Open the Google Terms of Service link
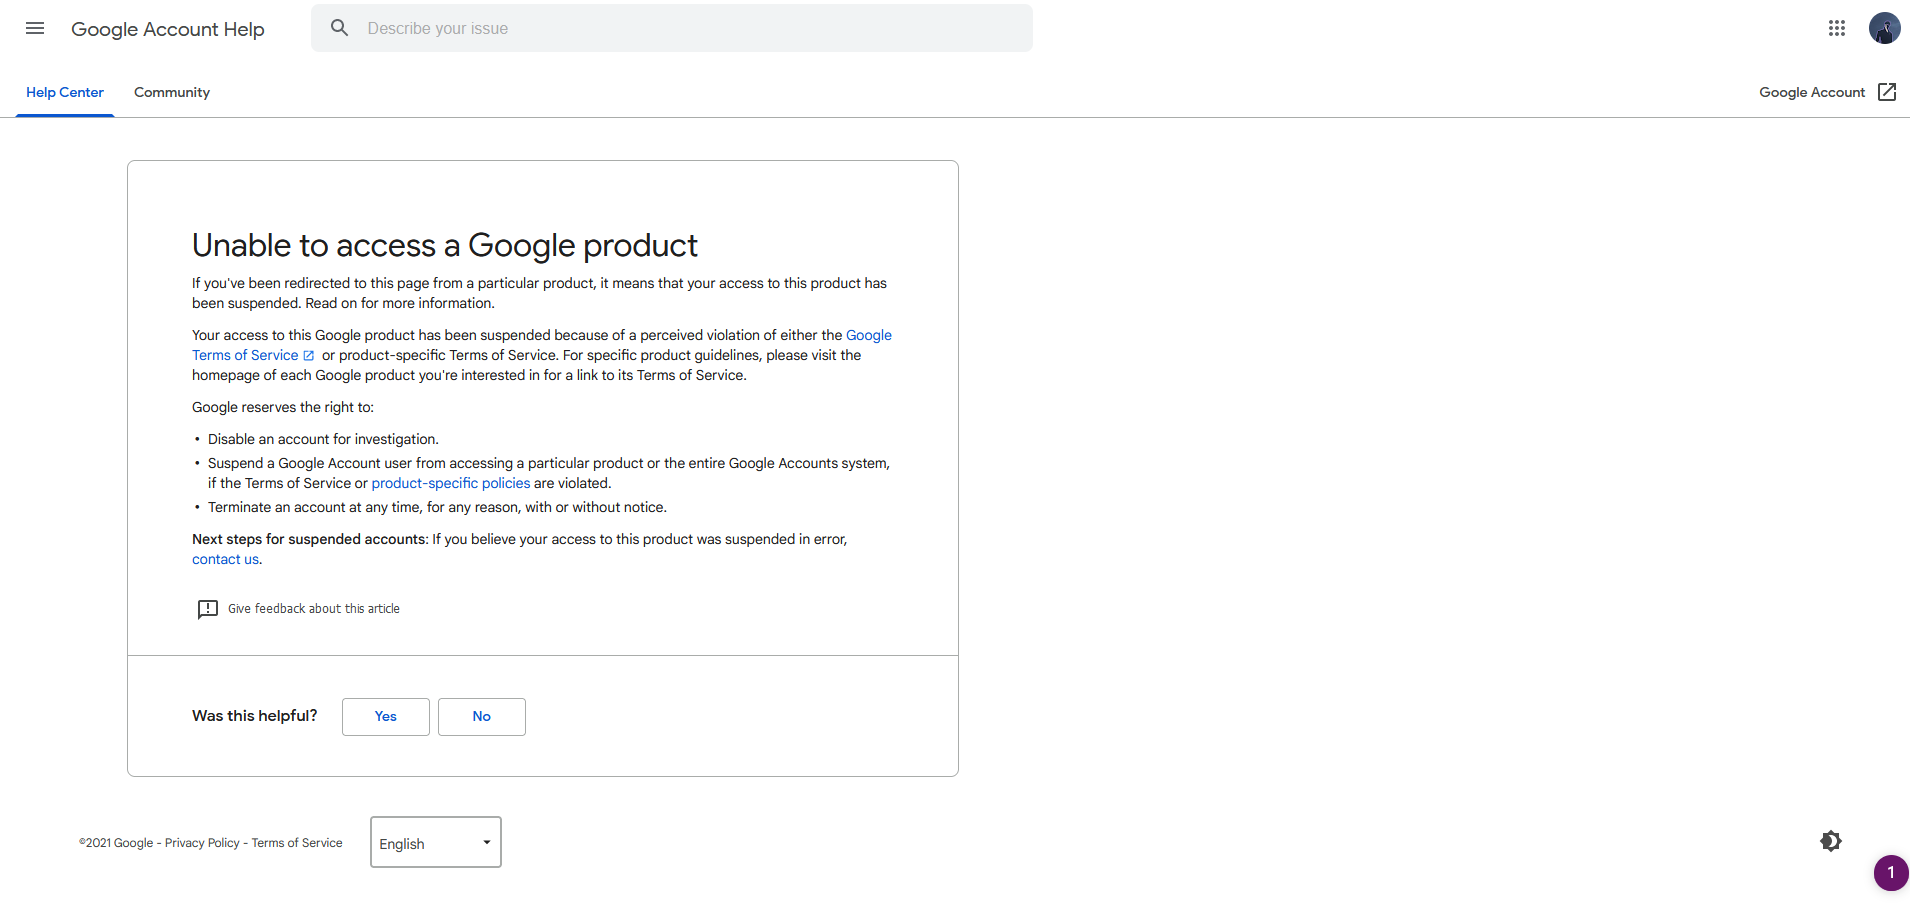The height and width of the screenshot is (909, 1910). click(x=245, y=355)
